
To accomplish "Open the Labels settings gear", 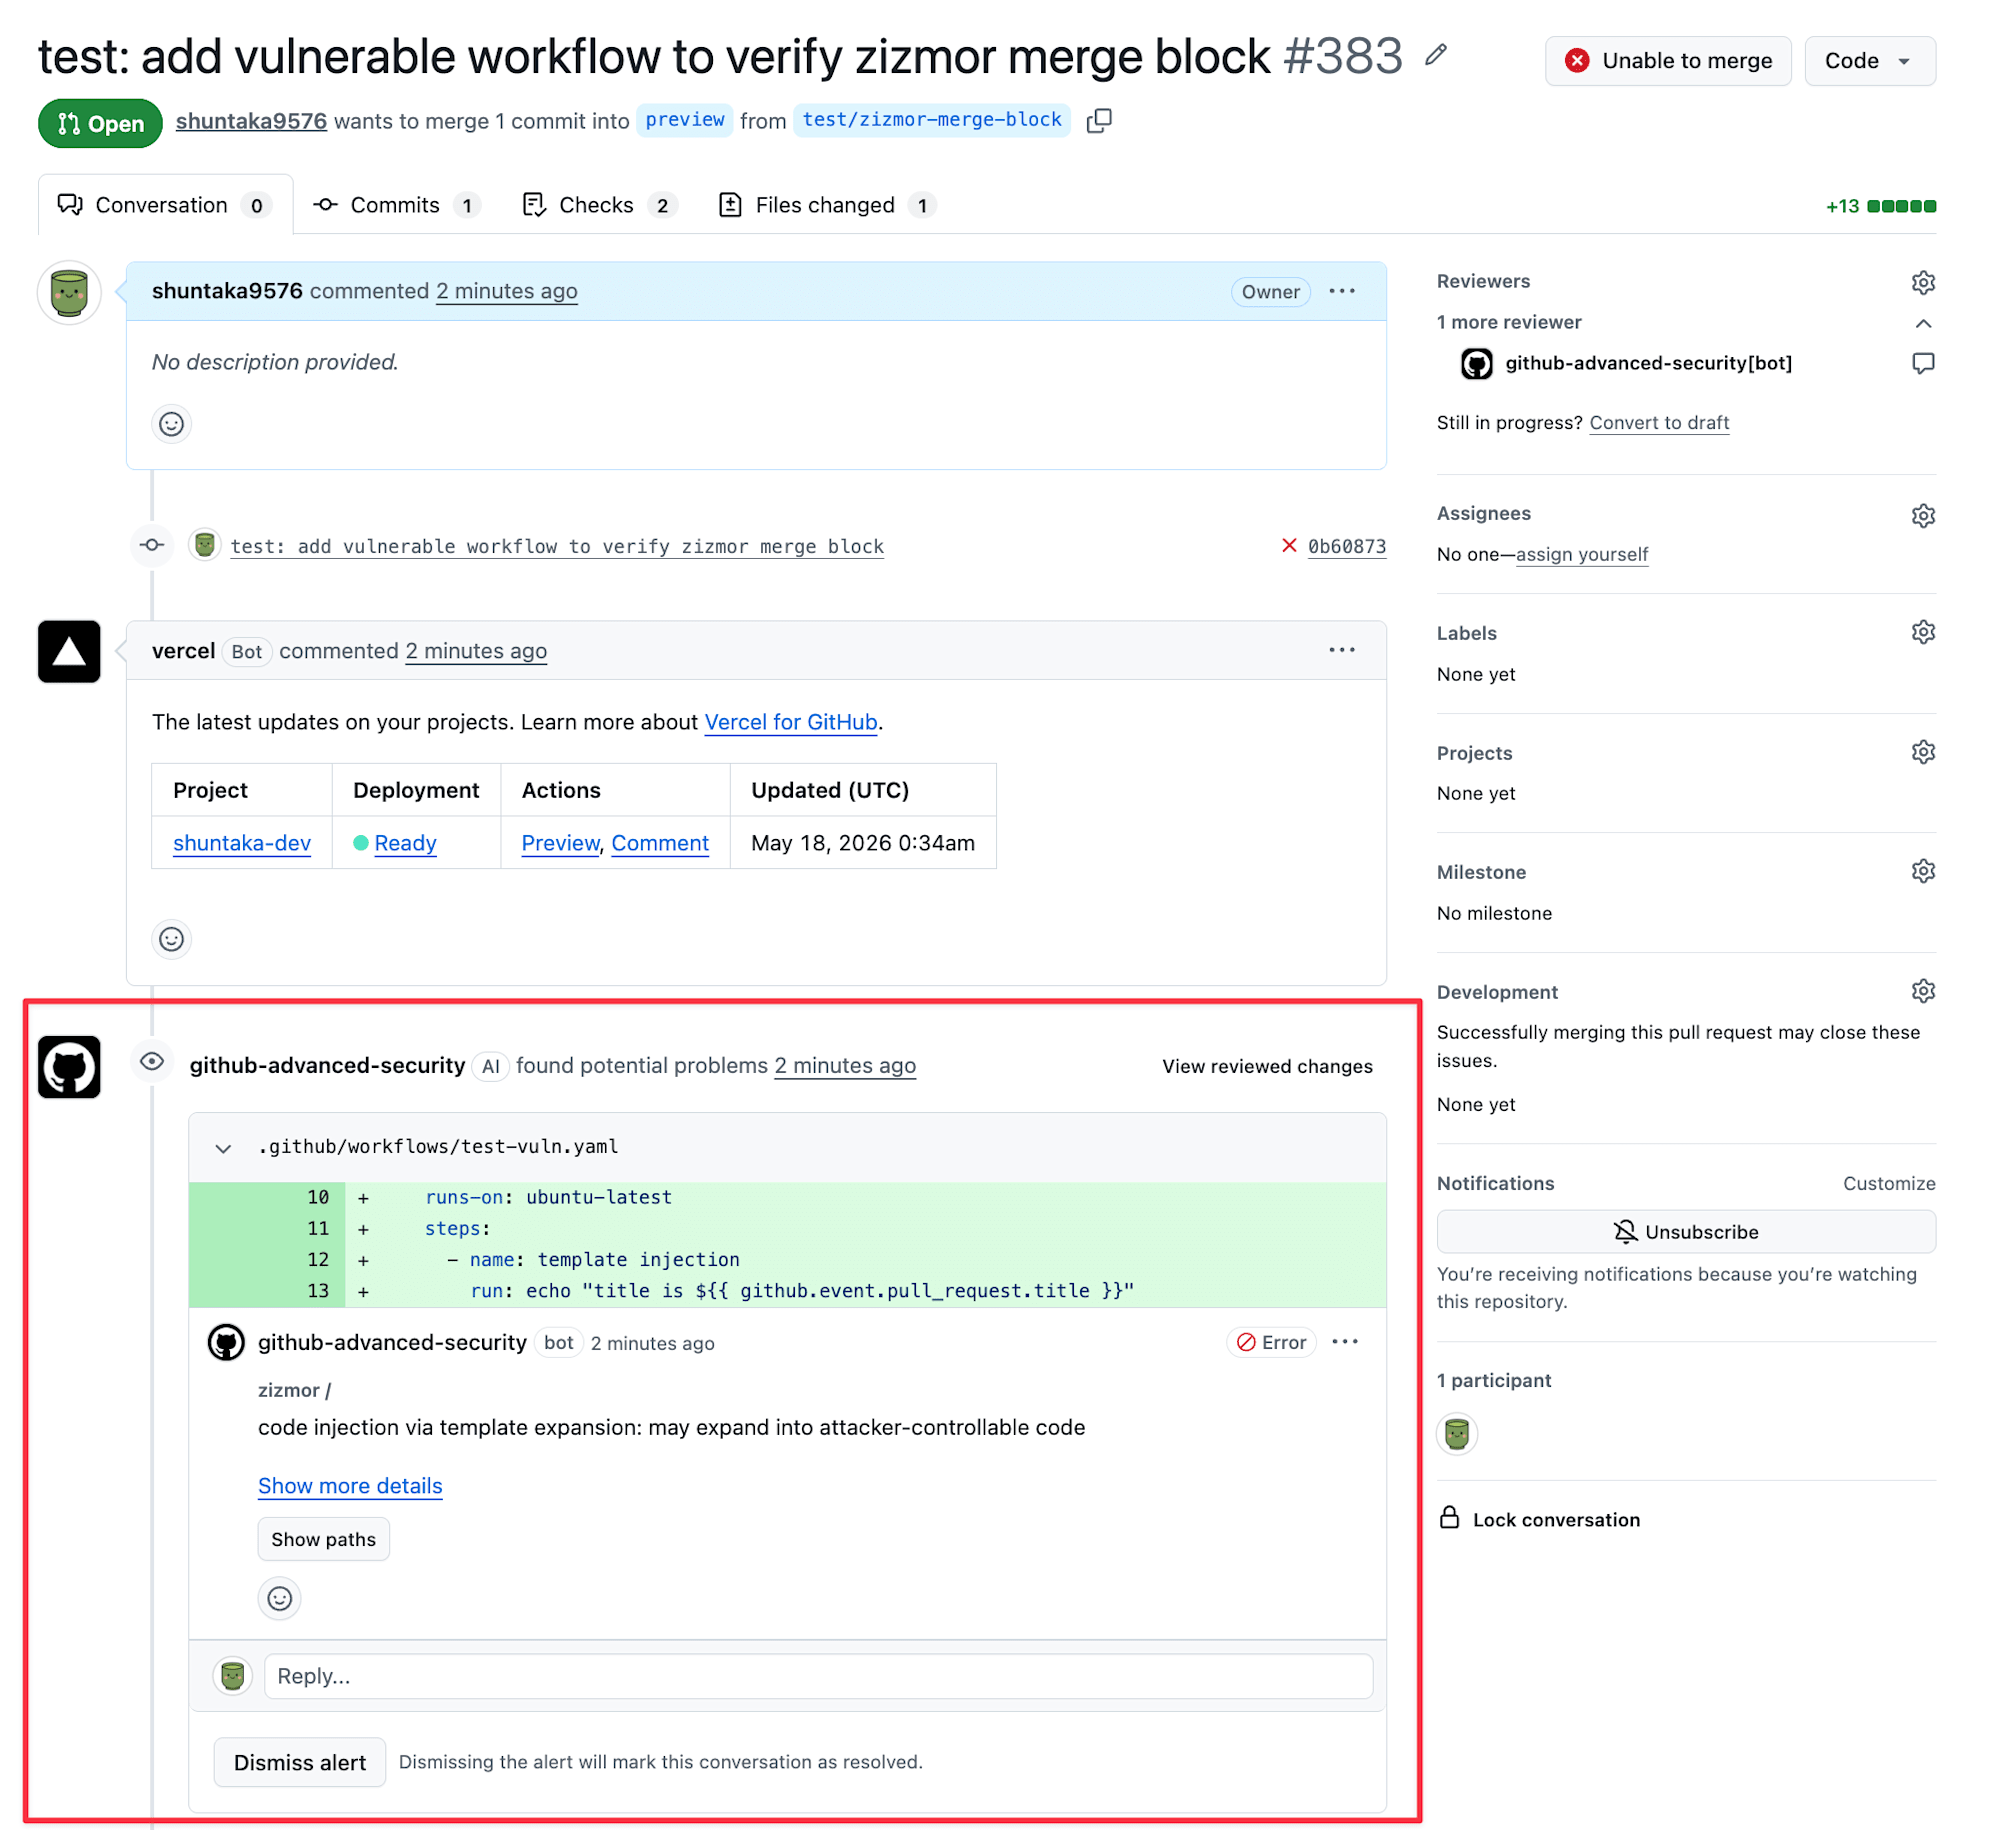I will pyautogui.click(x=1923, y=632).
